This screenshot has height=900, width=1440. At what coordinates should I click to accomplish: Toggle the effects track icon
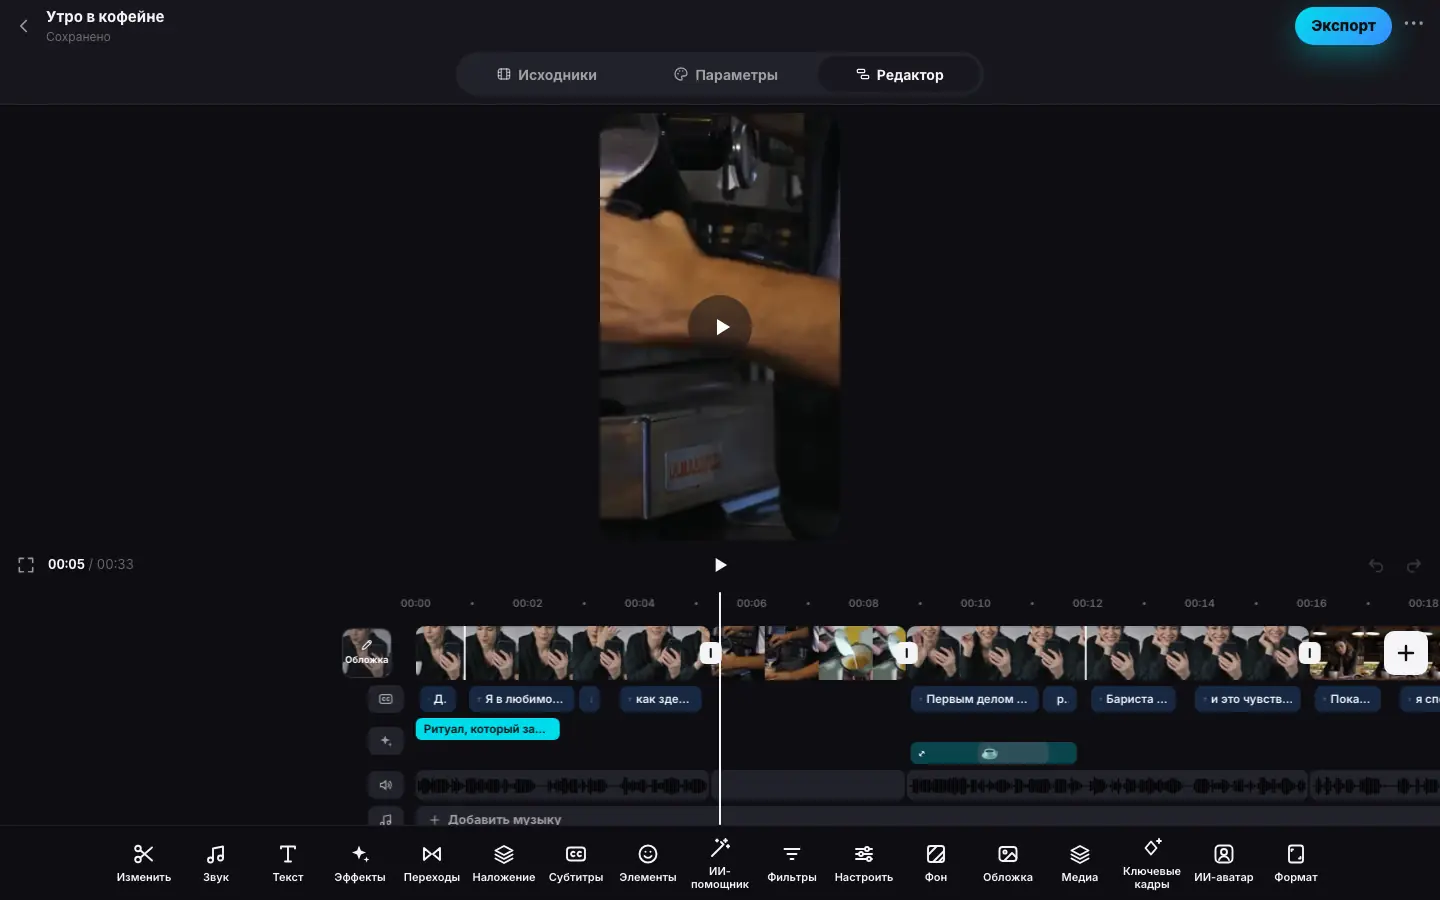click(386, 741)
